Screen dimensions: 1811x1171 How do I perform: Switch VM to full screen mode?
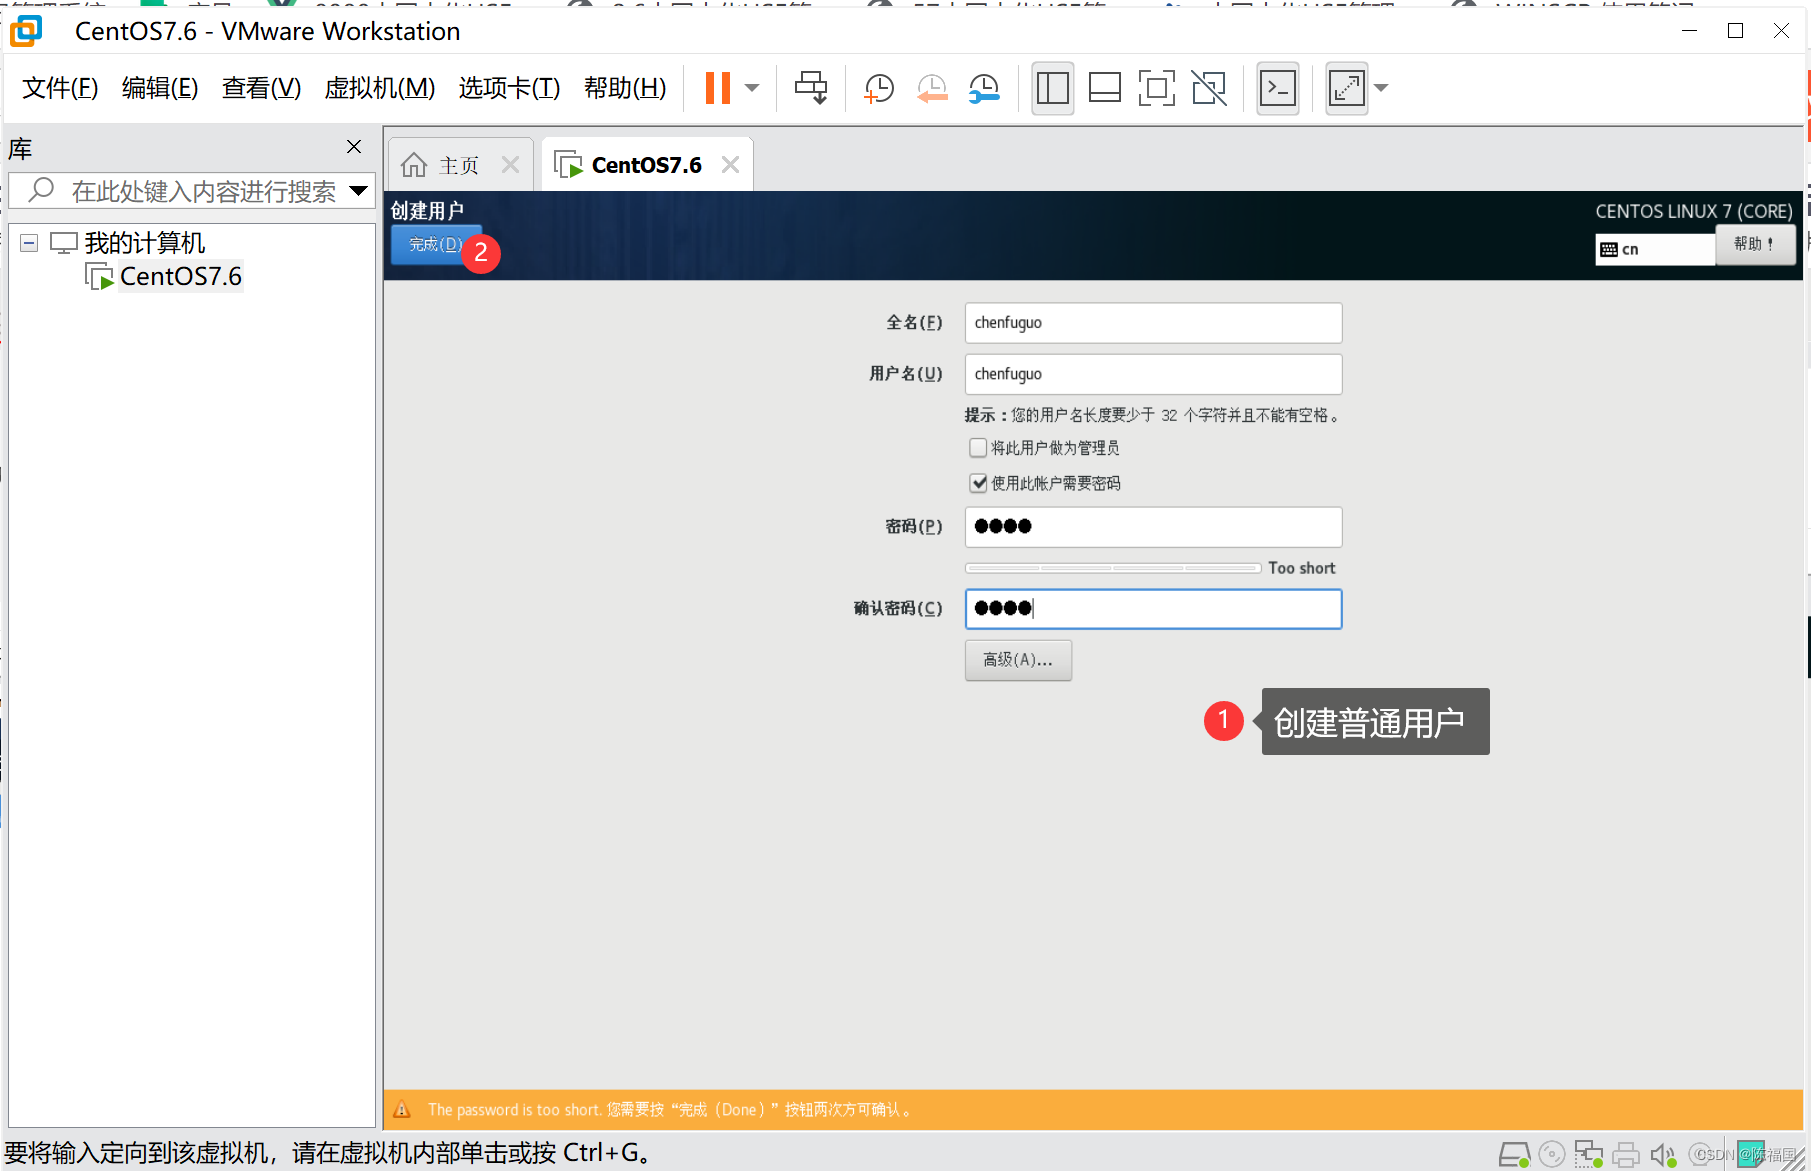point(1157,88)
